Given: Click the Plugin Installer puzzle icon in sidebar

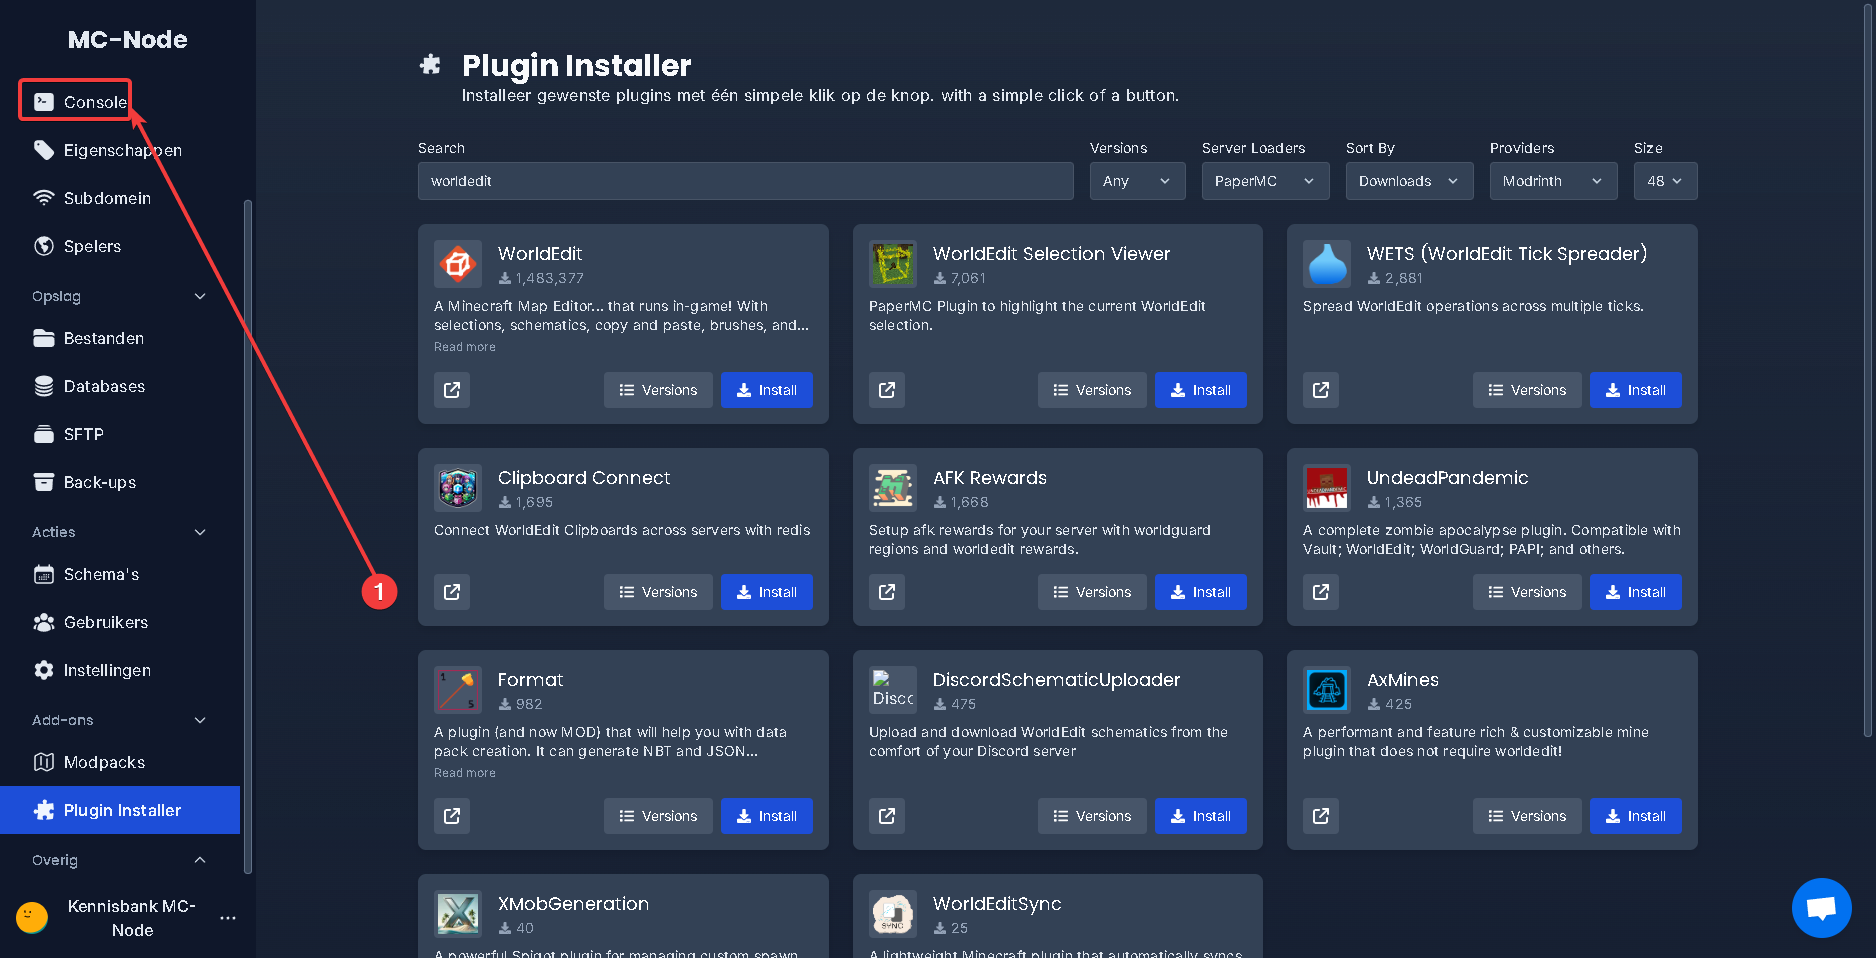Looking at the screenshot, I should coord(44,810).
